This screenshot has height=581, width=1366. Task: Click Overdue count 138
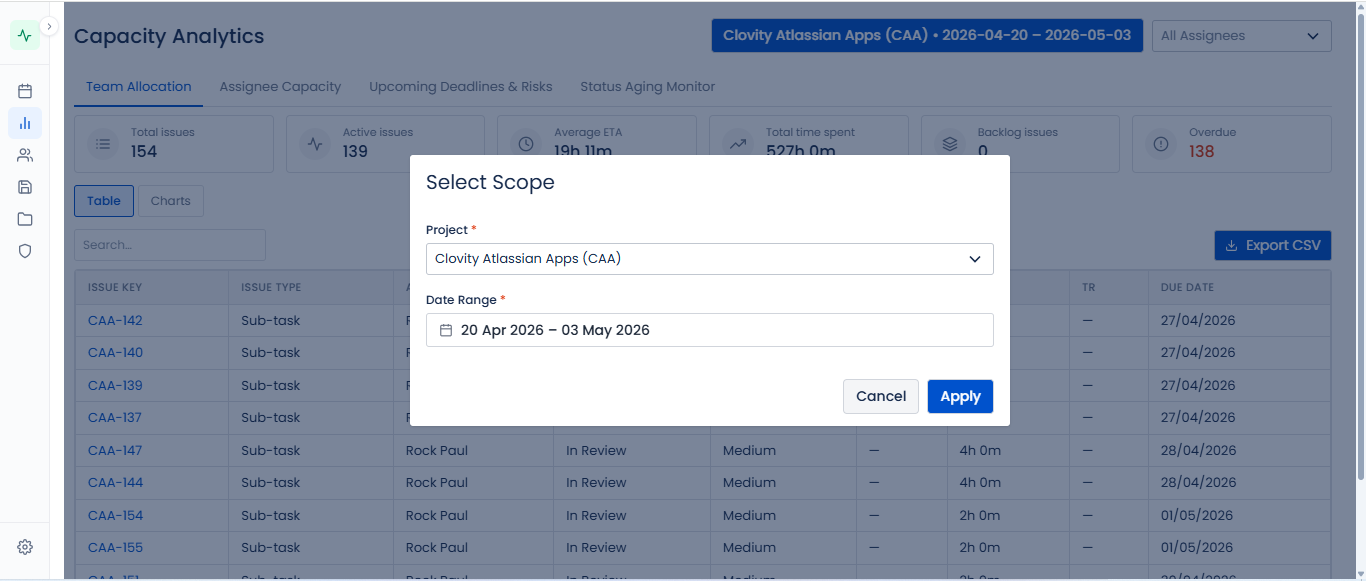click(x=1202, y=152)
